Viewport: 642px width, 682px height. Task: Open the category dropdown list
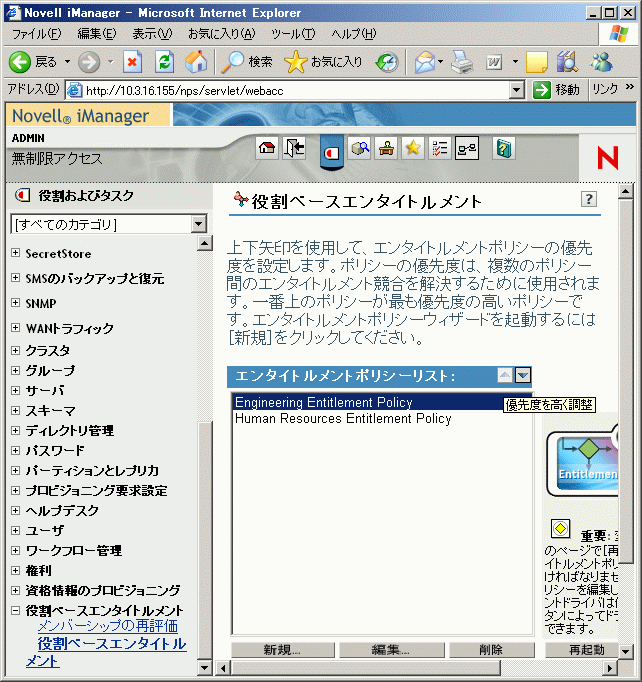198,224
